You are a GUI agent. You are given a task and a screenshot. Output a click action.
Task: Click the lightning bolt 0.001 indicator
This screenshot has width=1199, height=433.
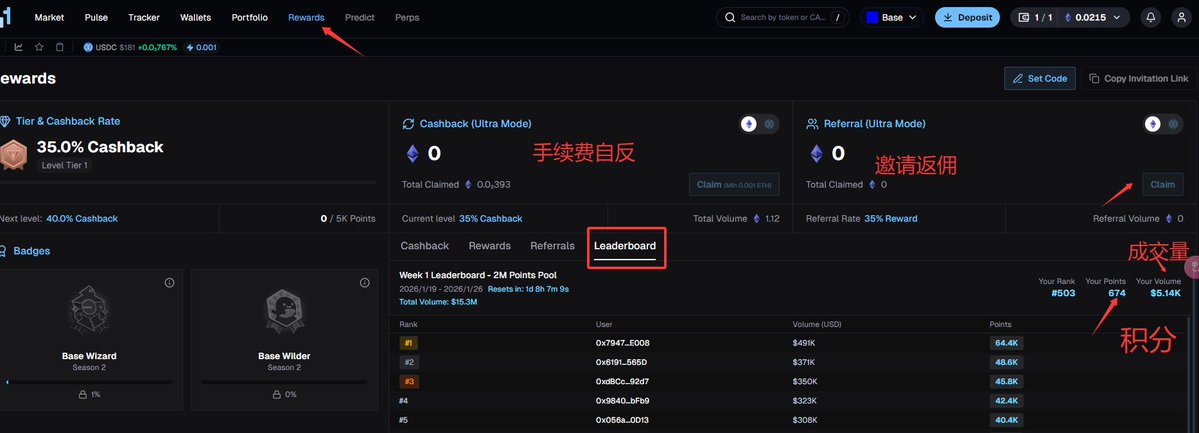coord(202,47)
